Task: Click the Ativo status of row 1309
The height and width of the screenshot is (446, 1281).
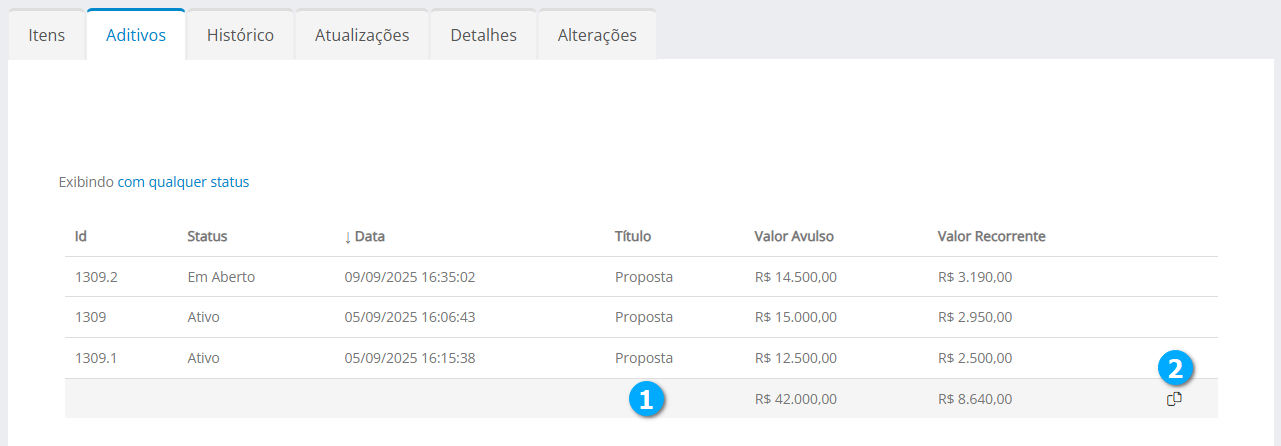Action: (x=203, y=317)
